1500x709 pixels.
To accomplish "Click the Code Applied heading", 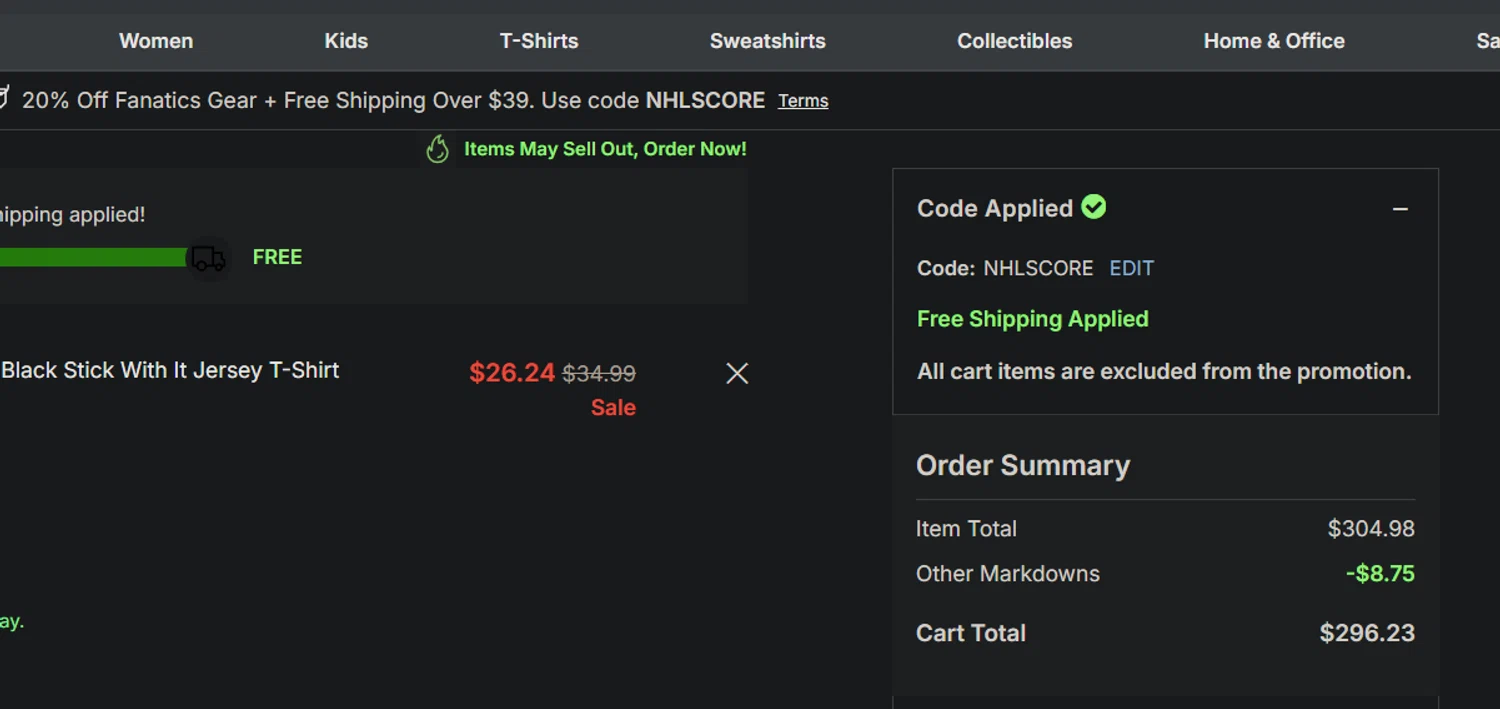I will pos(995,208).
